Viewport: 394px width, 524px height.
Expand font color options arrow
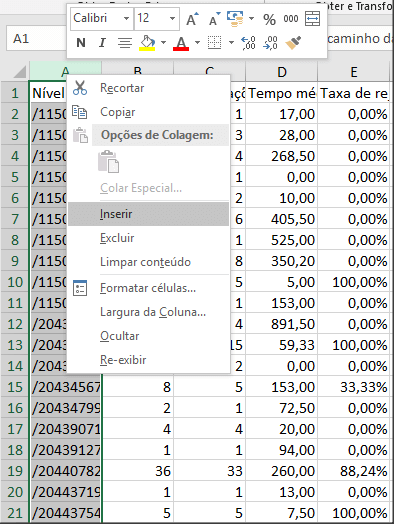(x=197, y=43)
